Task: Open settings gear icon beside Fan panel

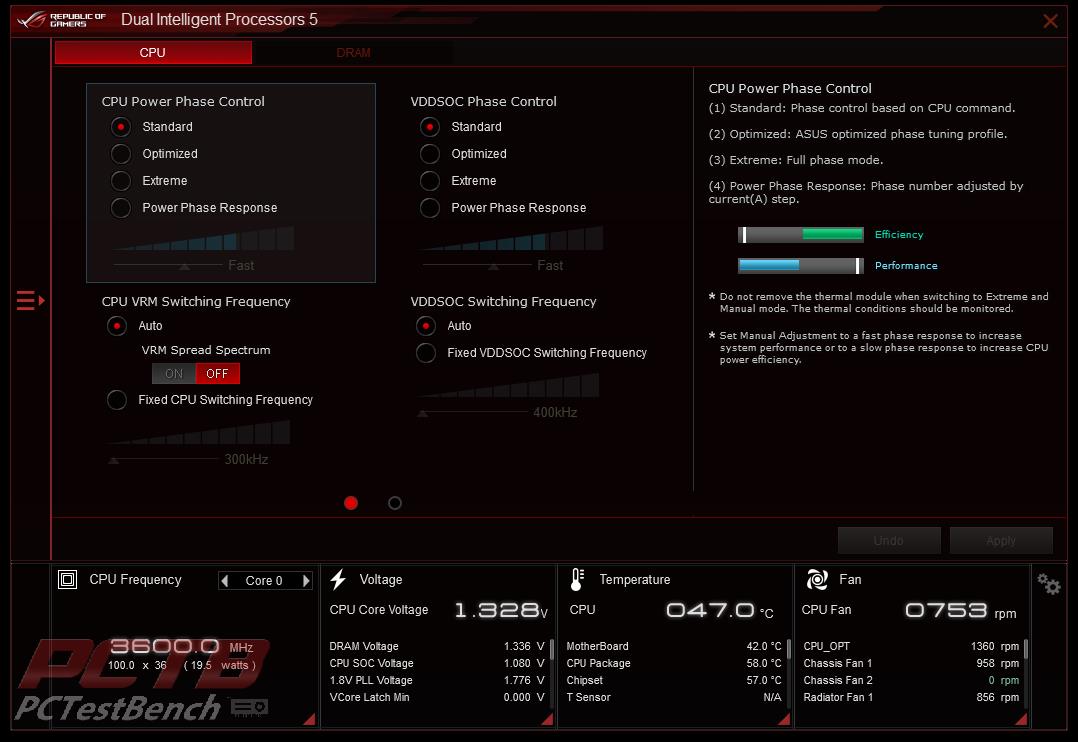Action: (1048, 584)
